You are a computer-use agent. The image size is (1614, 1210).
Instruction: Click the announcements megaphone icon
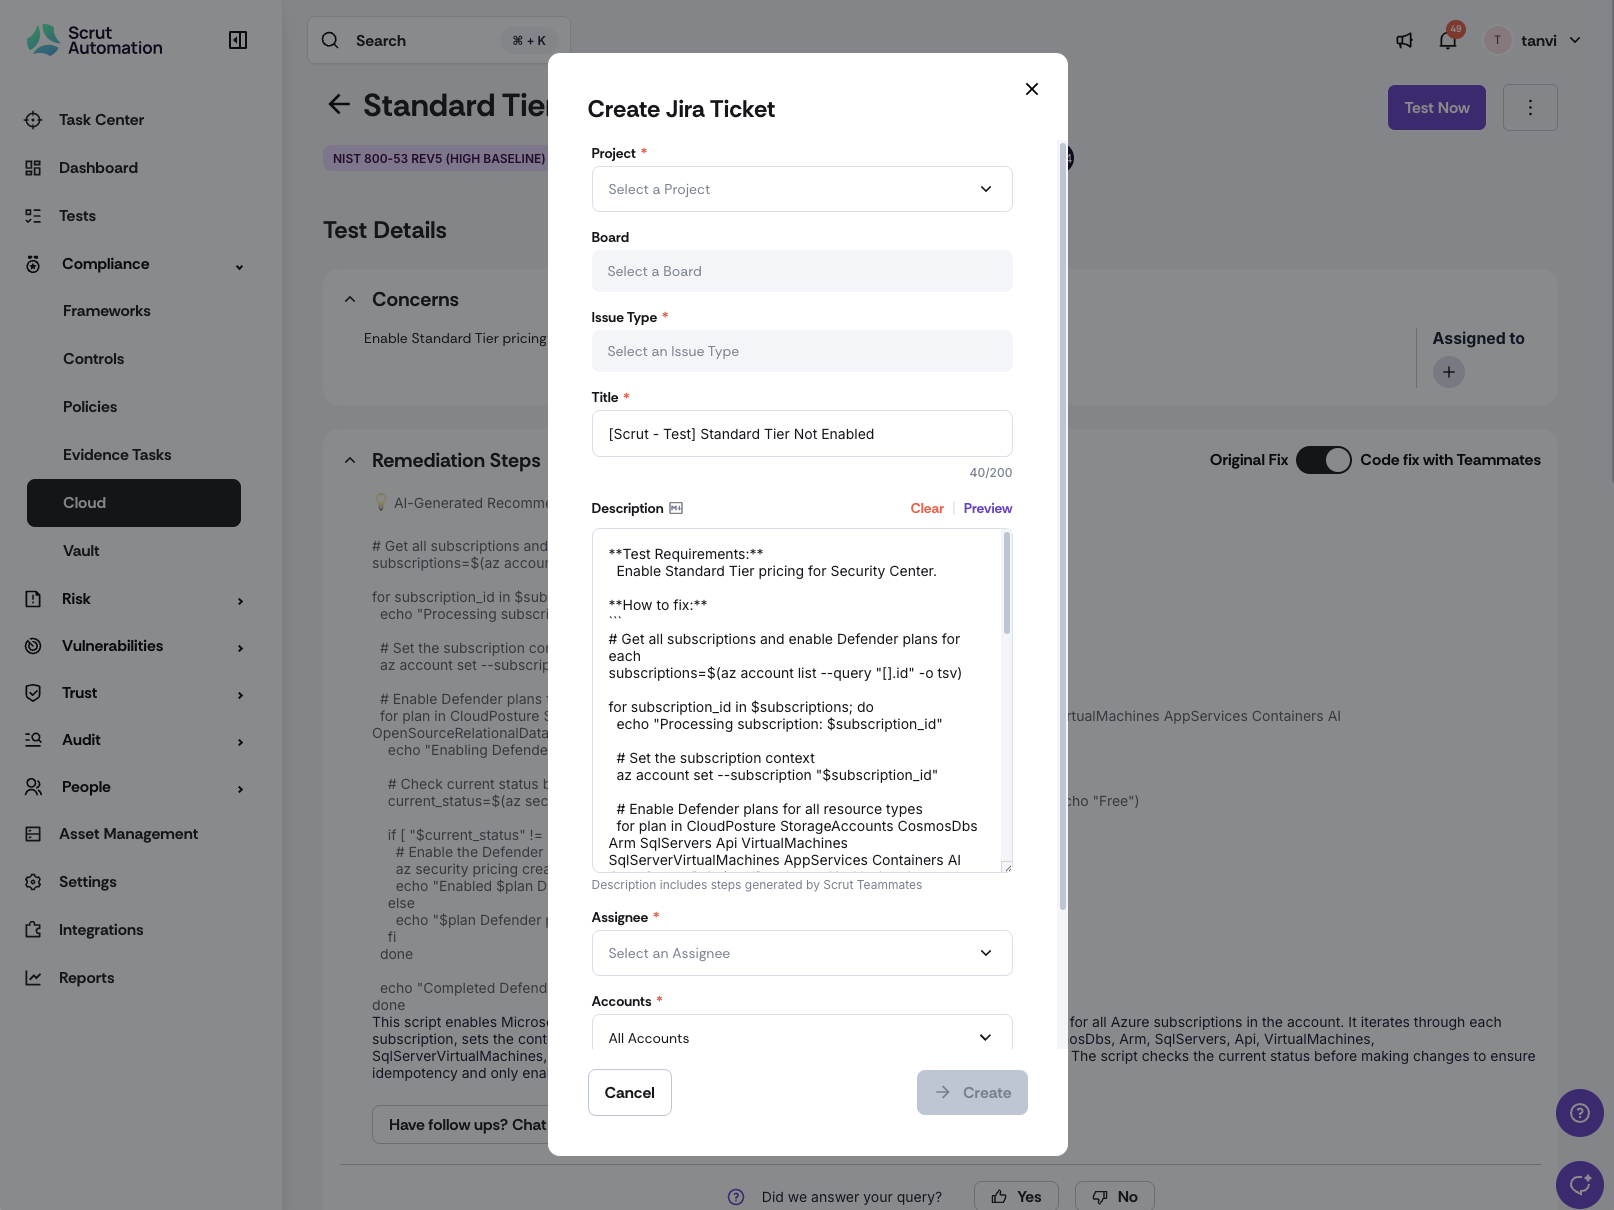click(1404, 40)
